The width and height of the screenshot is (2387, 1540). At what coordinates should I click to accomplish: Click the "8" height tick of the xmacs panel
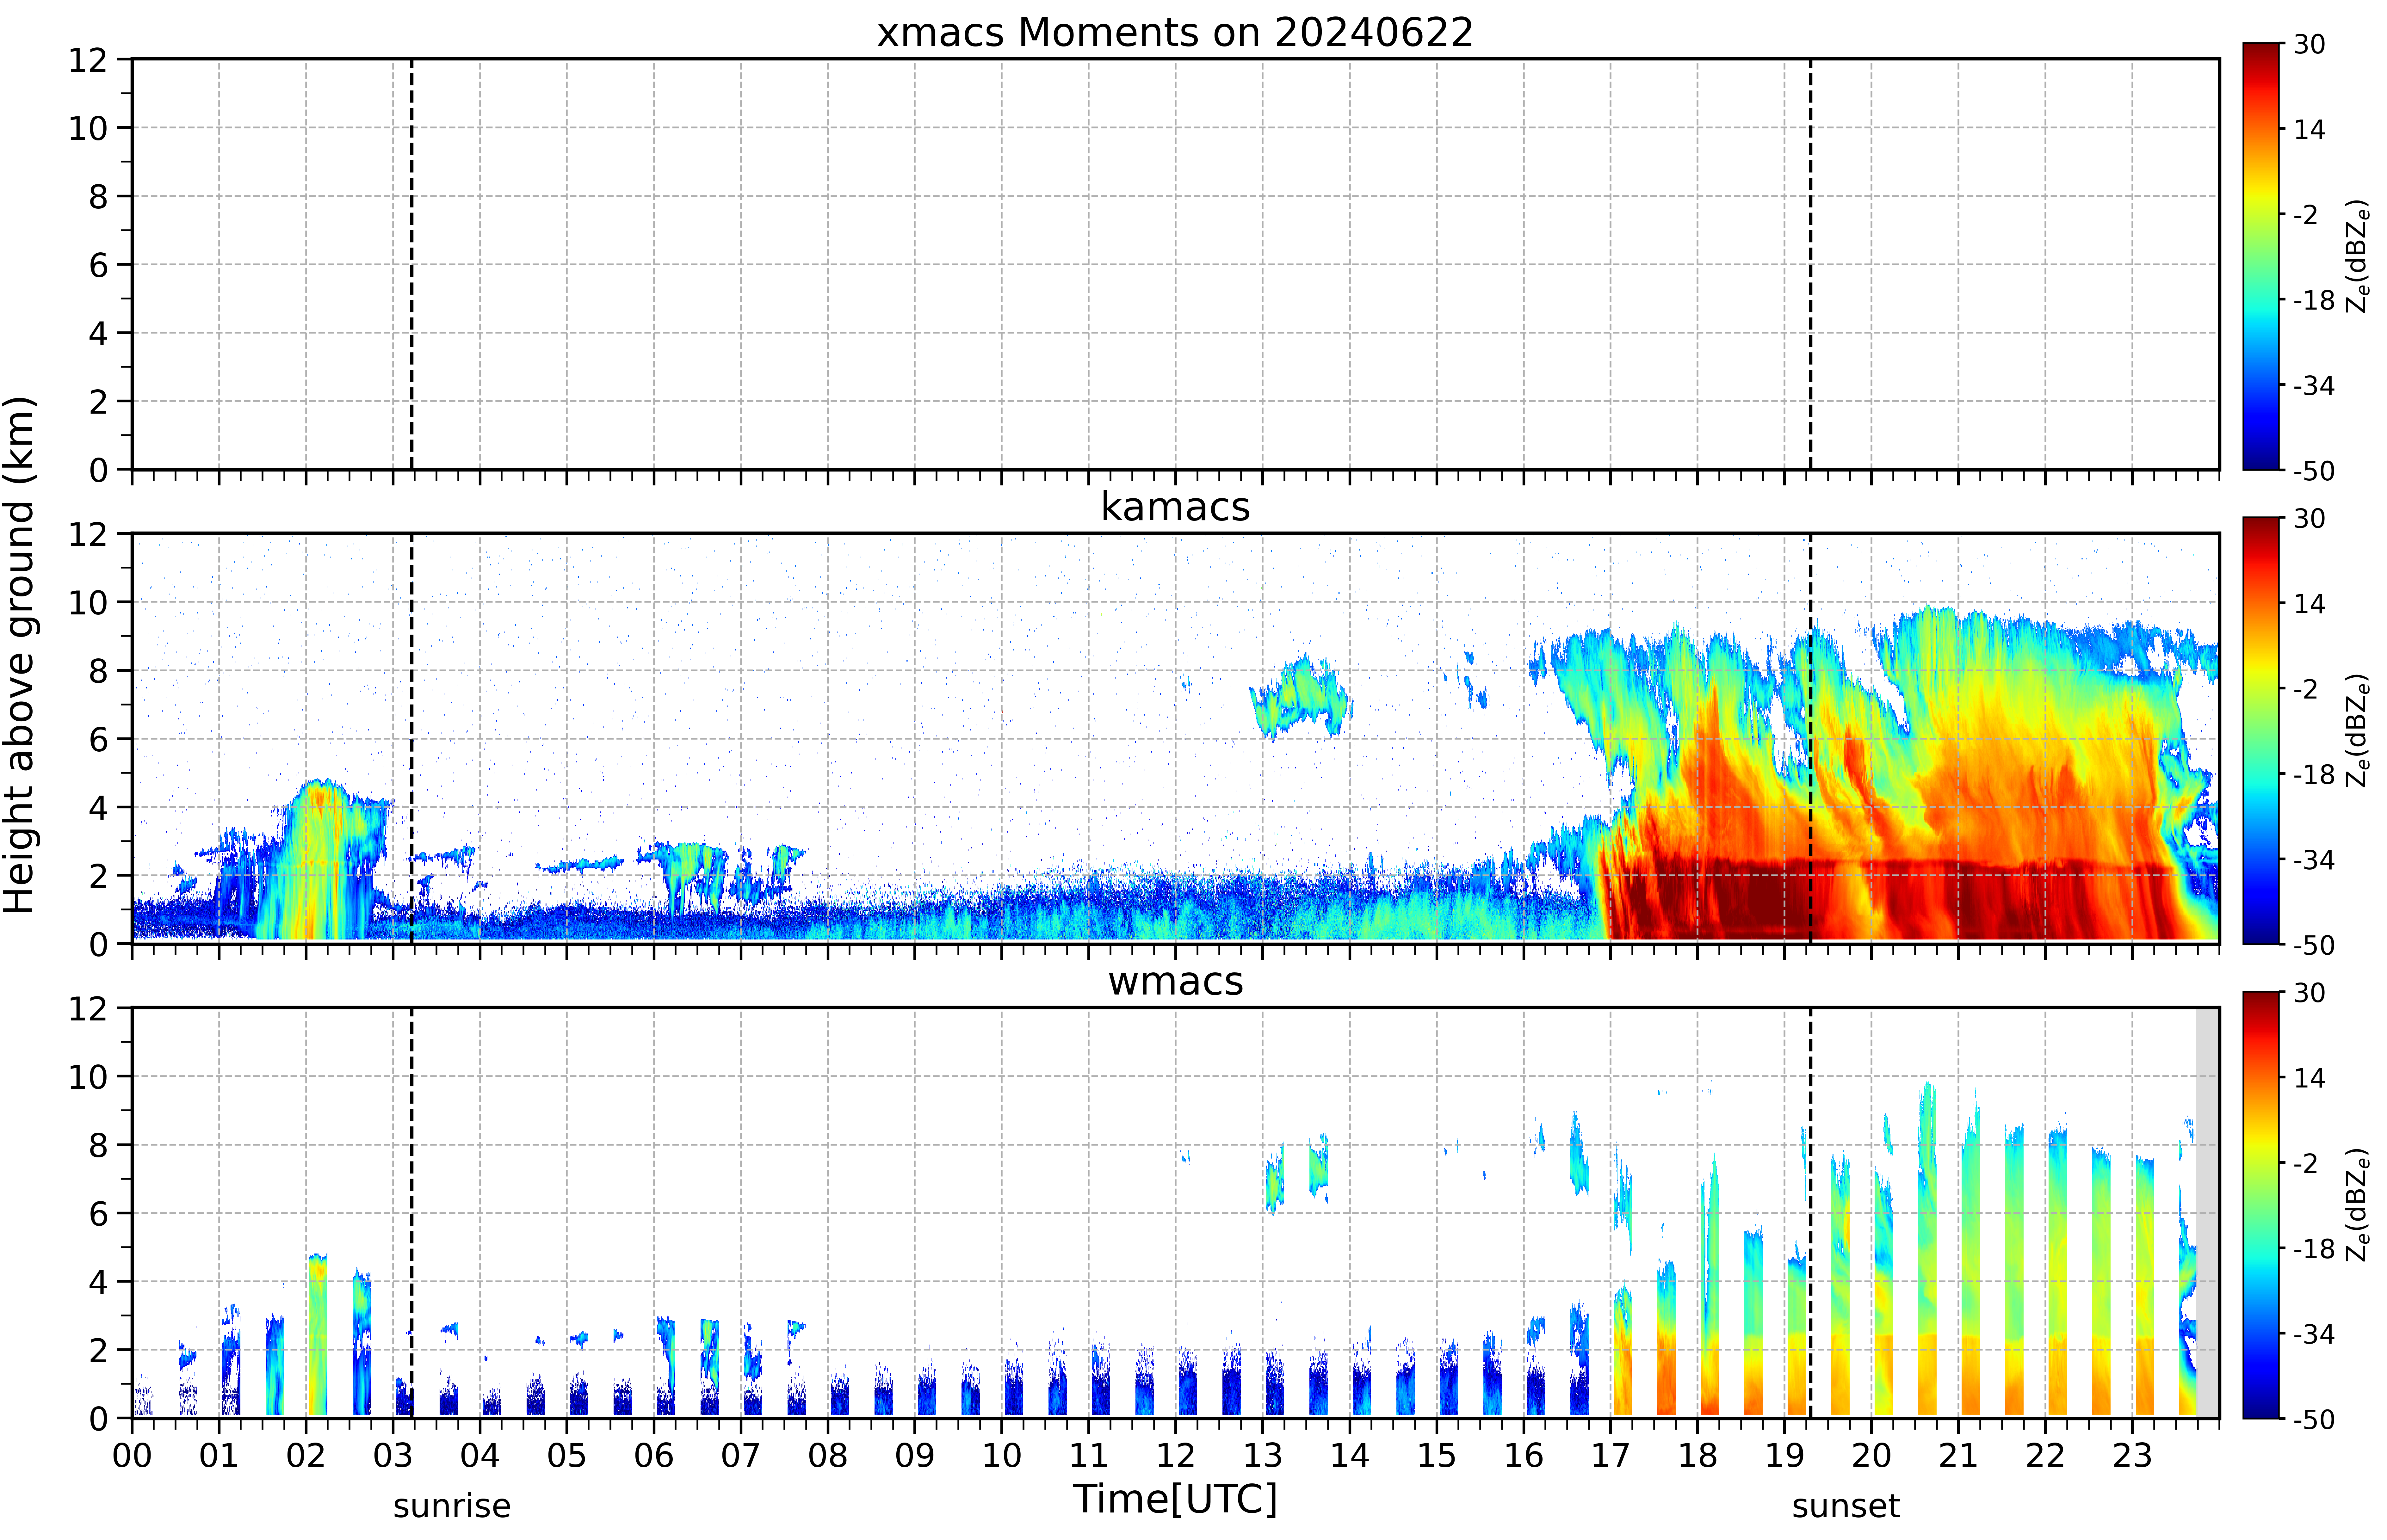[98, 197]
